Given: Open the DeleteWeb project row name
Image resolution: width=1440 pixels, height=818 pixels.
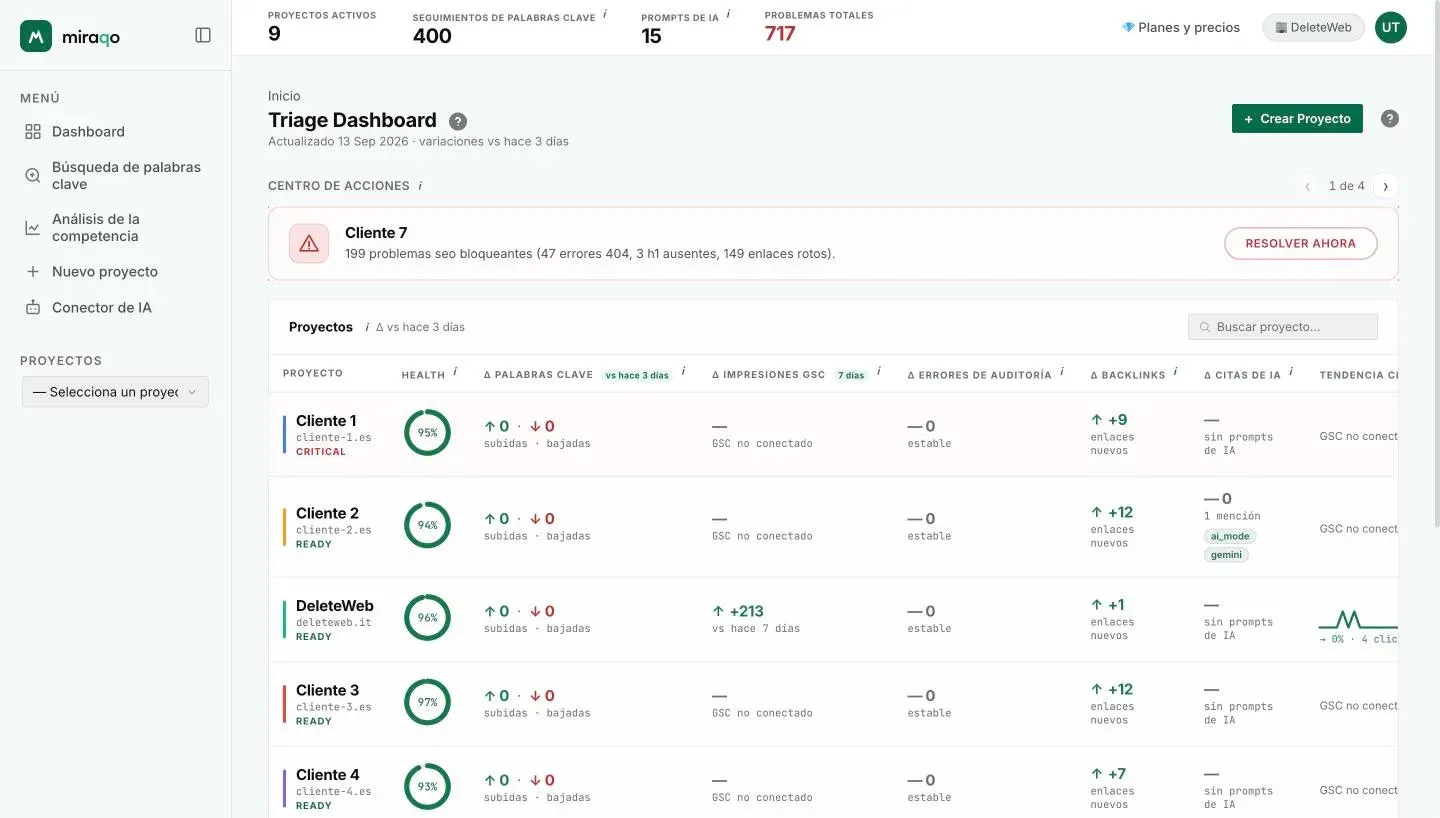Looking at the screenshot, I should pos(335,606).
